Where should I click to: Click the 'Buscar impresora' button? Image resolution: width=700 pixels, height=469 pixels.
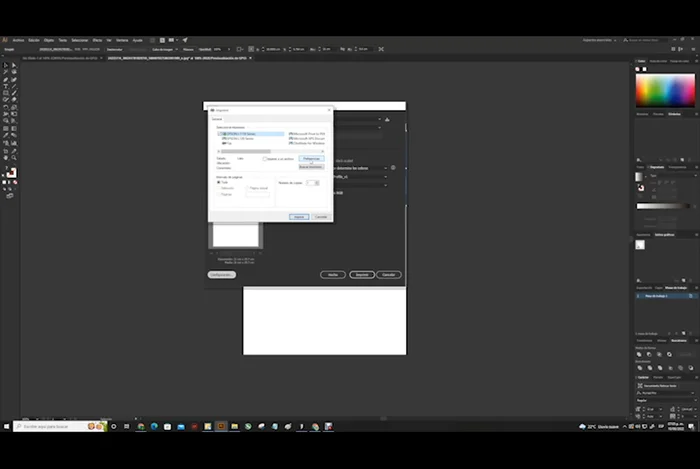(311, 167)
